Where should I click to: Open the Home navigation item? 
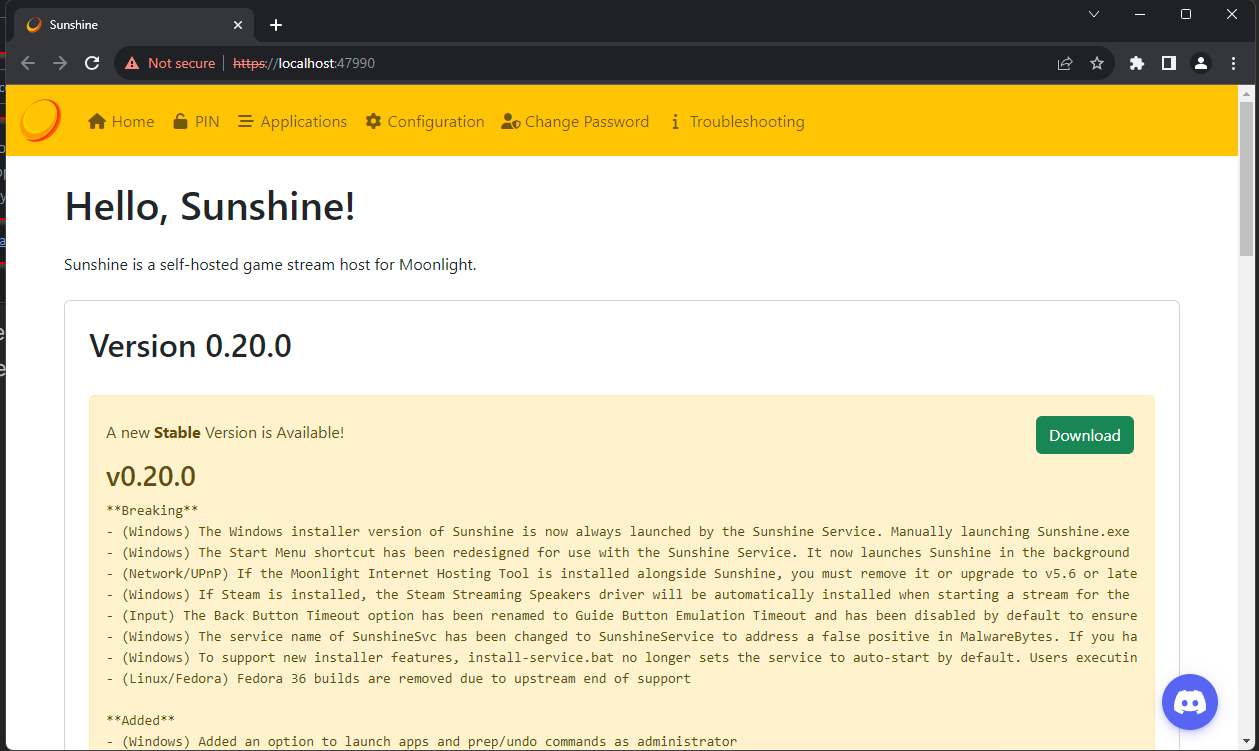[121, 122]
